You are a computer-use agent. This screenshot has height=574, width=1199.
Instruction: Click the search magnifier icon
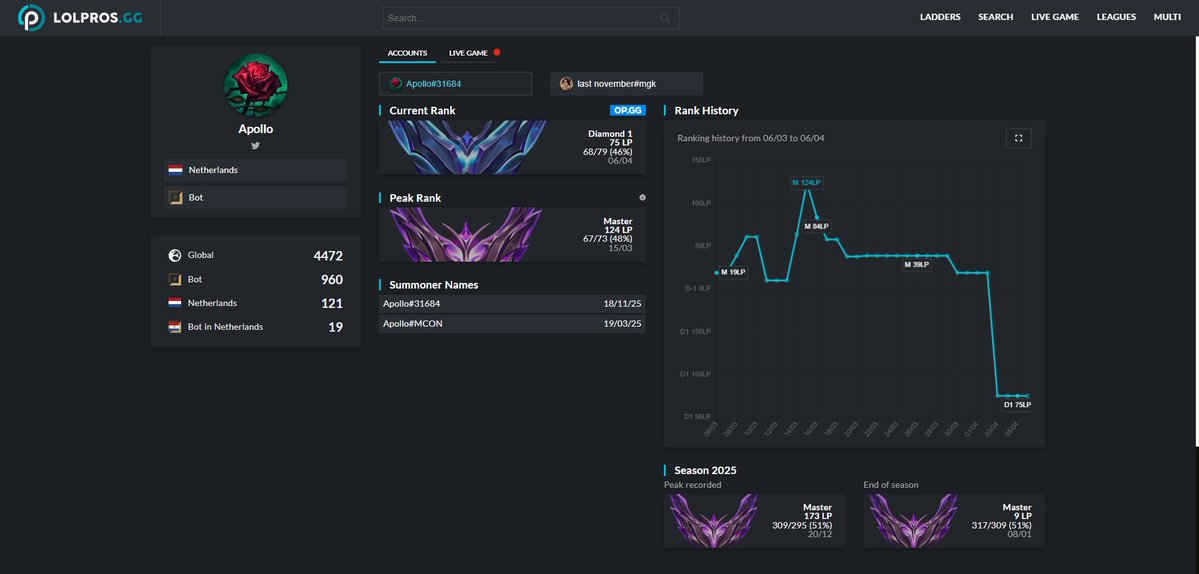664,18
